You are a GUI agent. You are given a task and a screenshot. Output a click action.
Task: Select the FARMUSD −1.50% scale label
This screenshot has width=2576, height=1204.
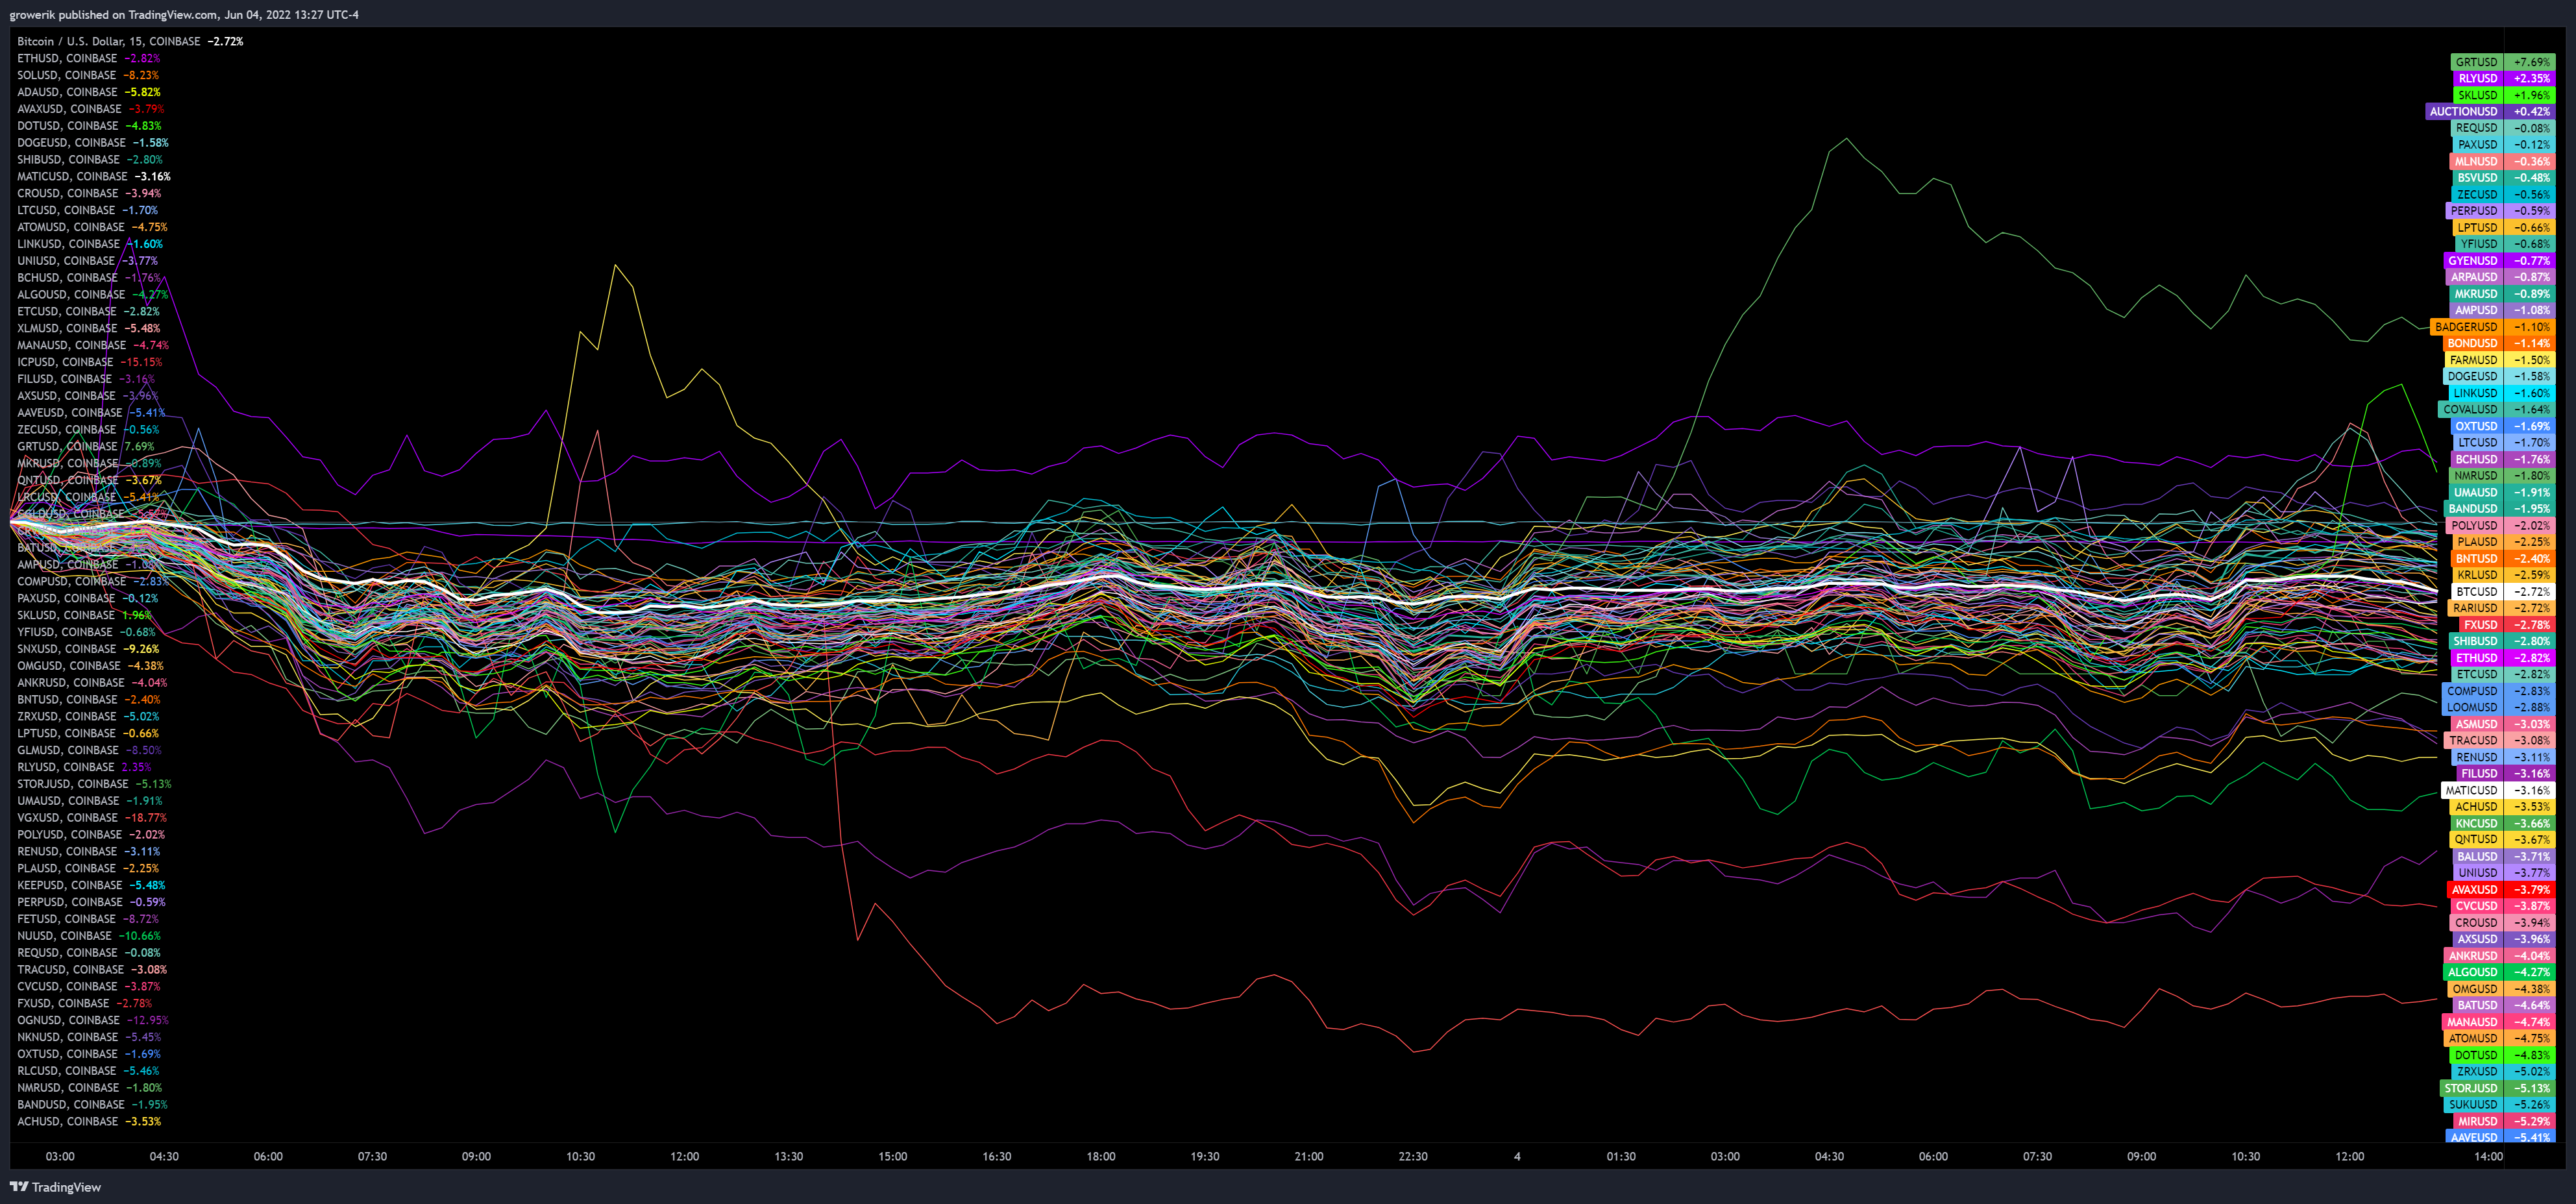(2500, 360)
